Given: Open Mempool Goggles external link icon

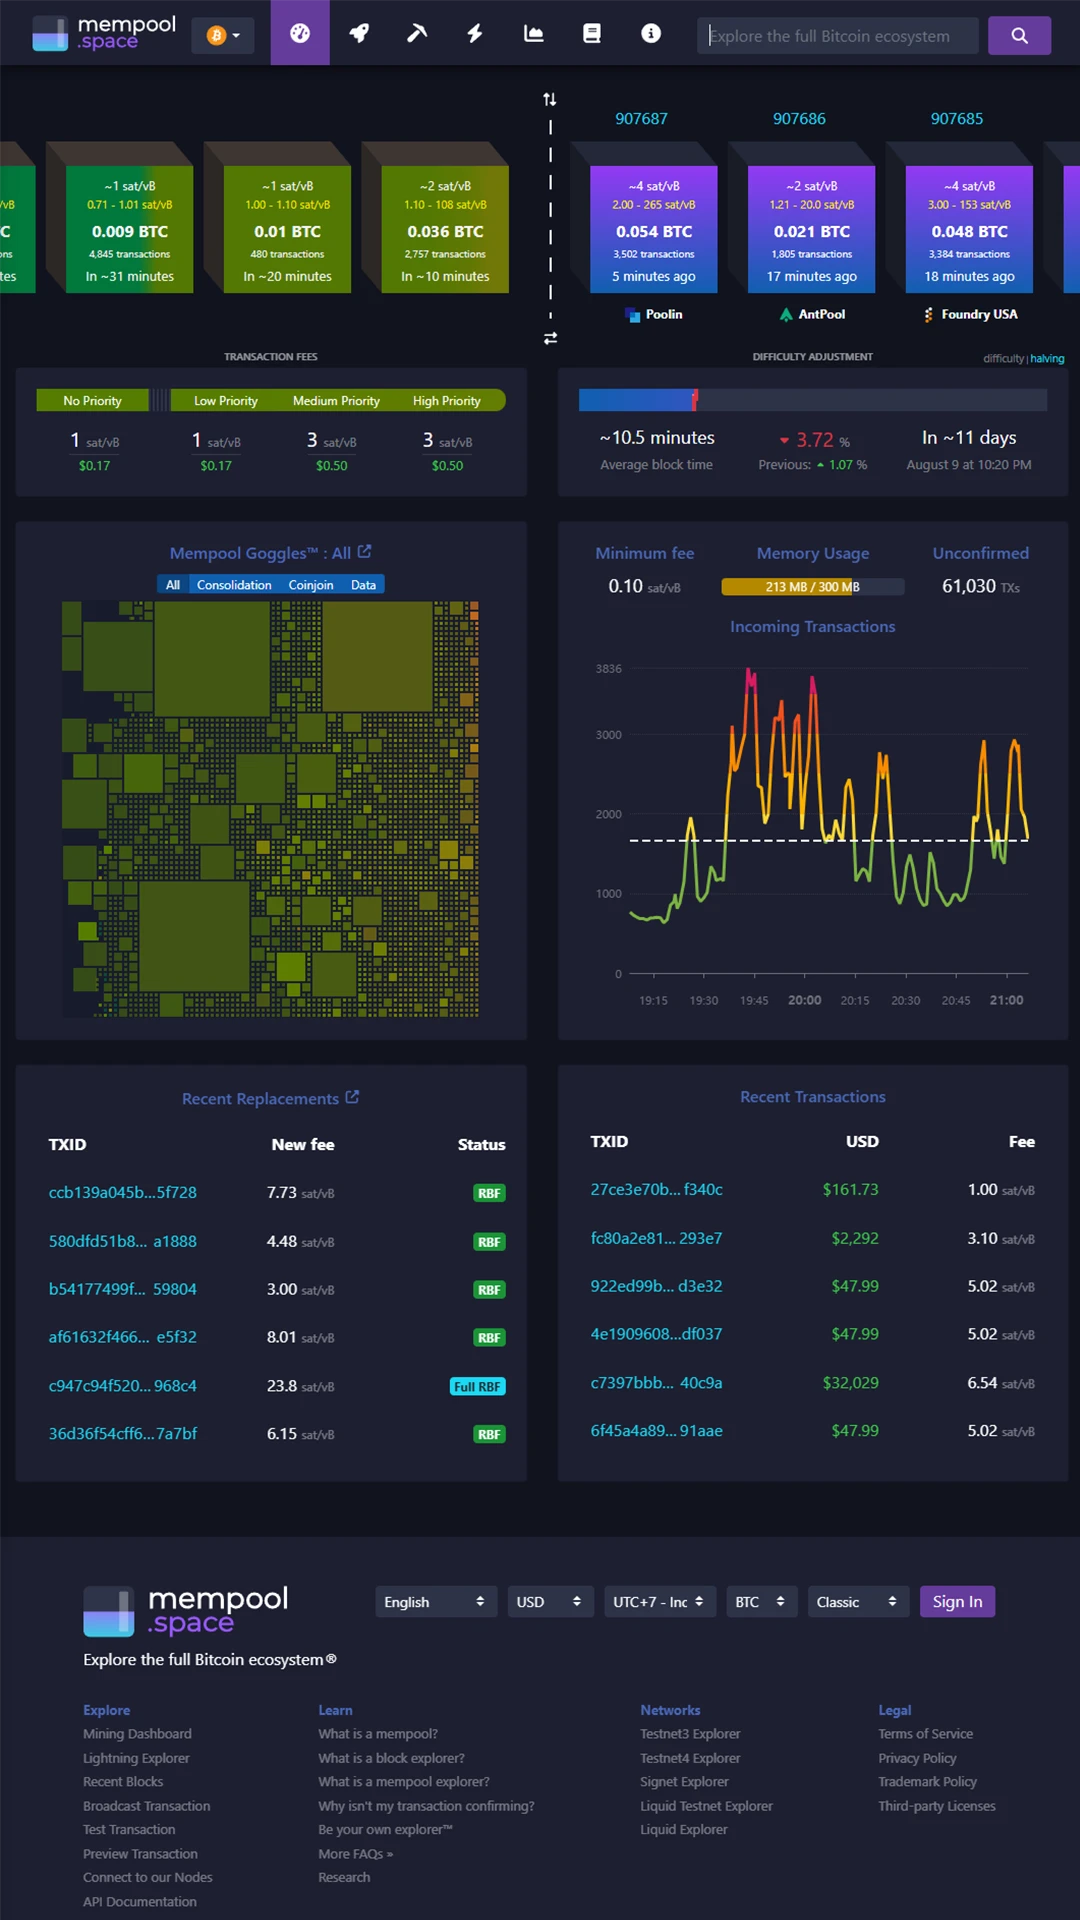Looking at the screenshot, I should (x=365, y=551).
